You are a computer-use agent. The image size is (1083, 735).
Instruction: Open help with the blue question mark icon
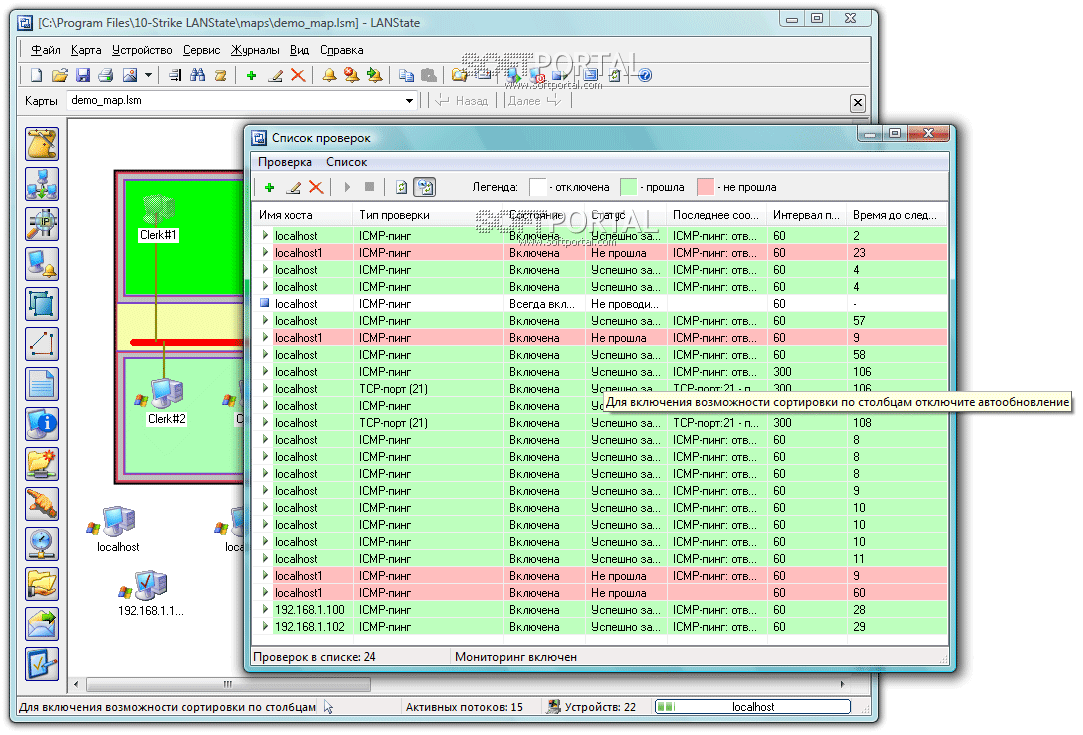(x=645, y=75)
